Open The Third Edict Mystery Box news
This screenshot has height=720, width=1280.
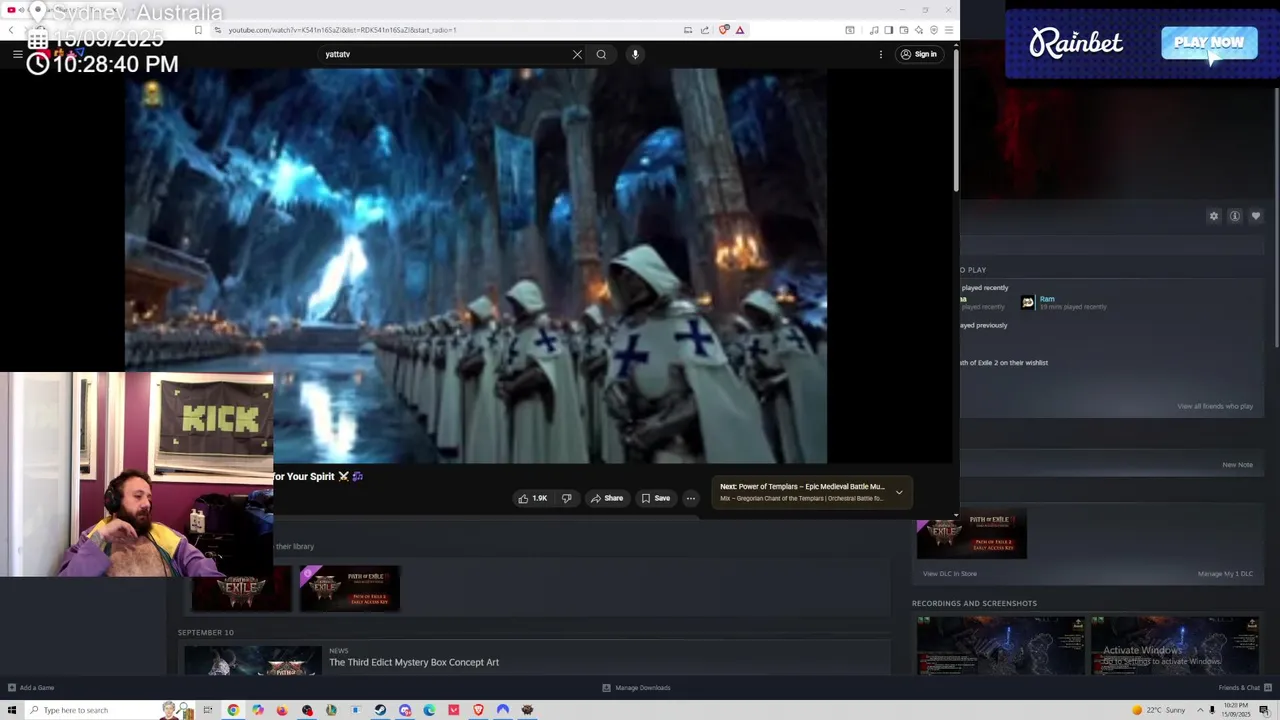414,662
